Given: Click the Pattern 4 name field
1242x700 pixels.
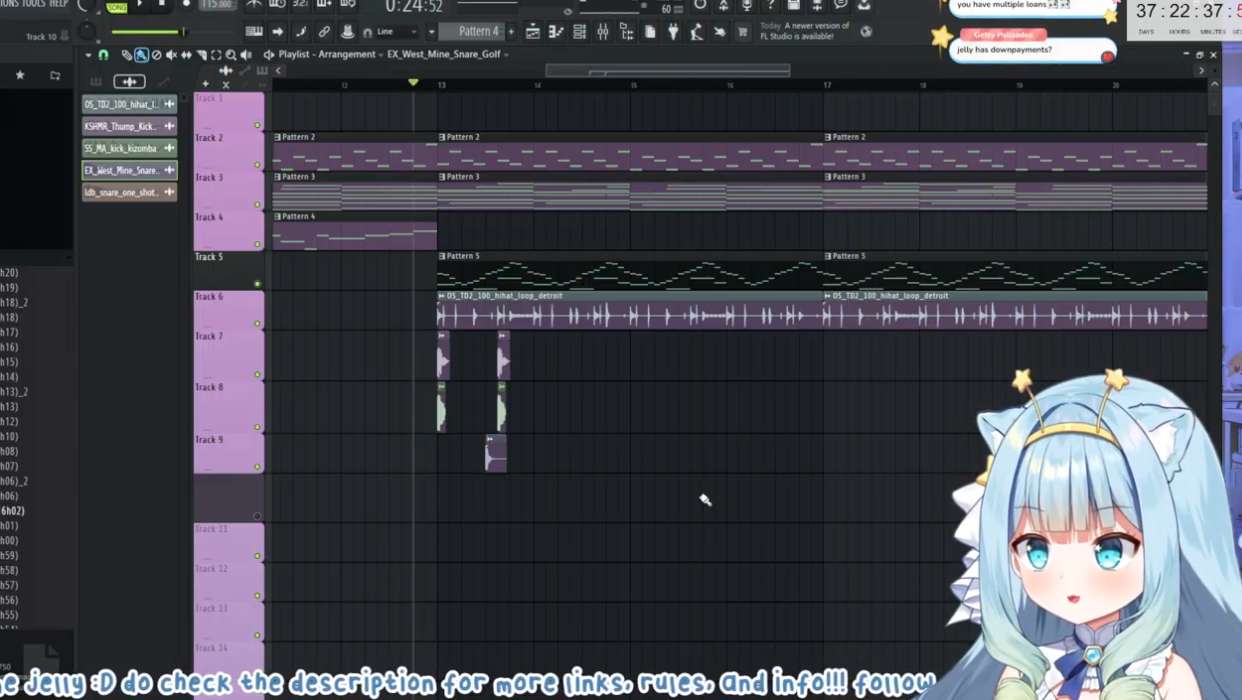Looking at the screenshot, I should pyautogui.click(x=472, y=32).
